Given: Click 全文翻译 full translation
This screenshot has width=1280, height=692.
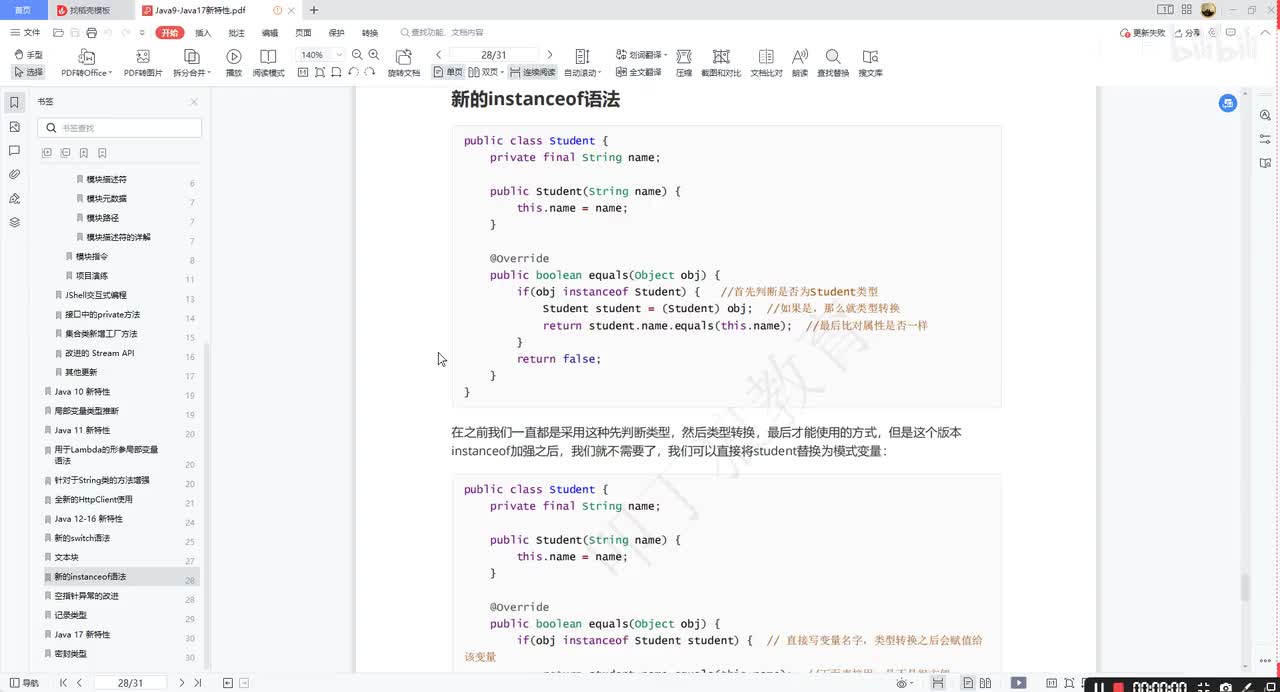Looking at the screenshot, I should (638, 72).
